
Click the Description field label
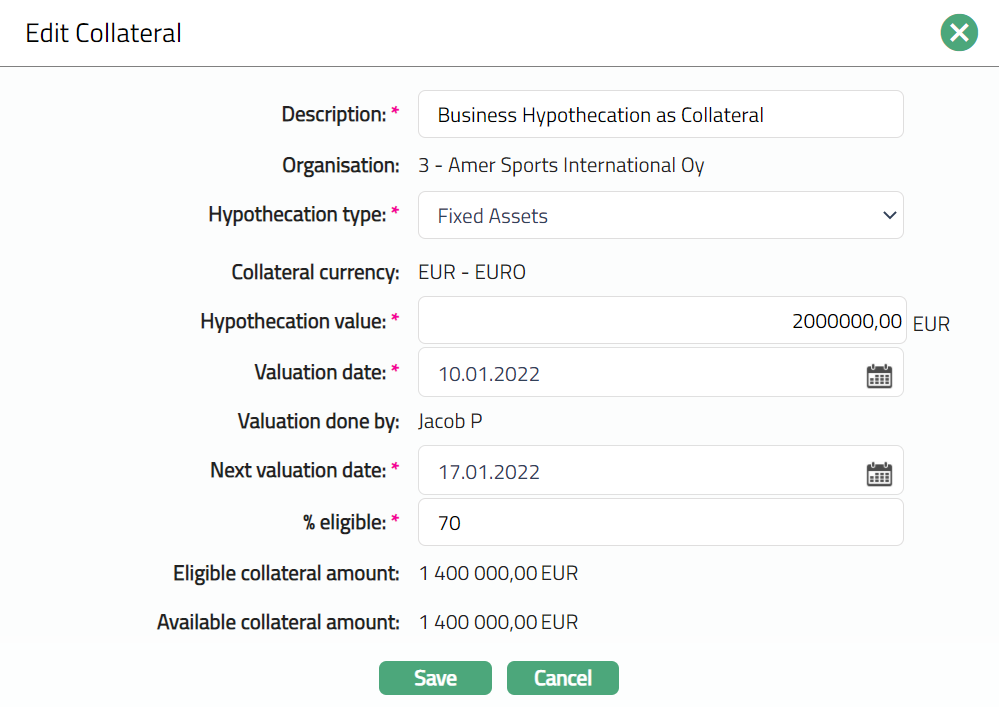click(x=334, y=115)
